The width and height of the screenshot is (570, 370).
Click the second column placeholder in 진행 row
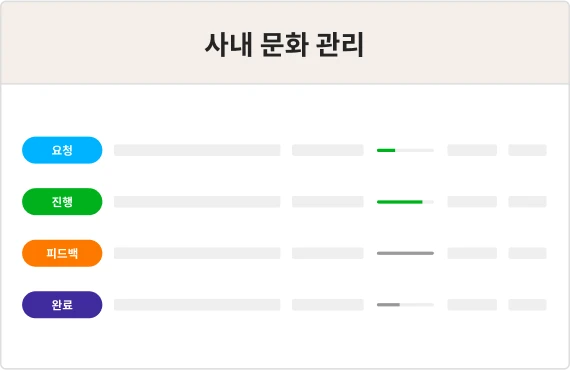[x=328, y=202]
